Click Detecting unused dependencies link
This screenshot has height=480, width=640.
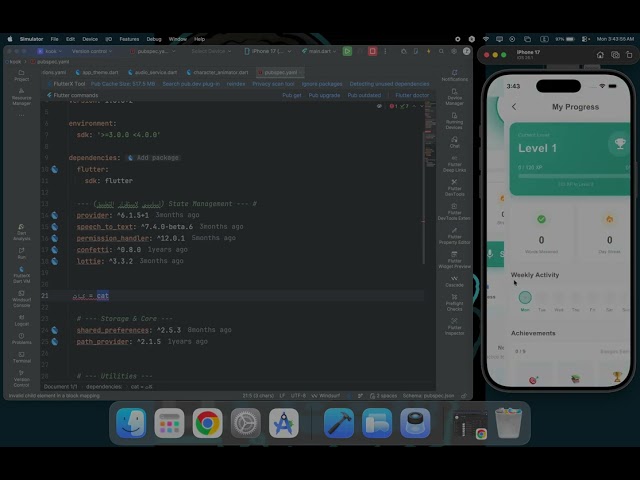(x=389, y=84)
